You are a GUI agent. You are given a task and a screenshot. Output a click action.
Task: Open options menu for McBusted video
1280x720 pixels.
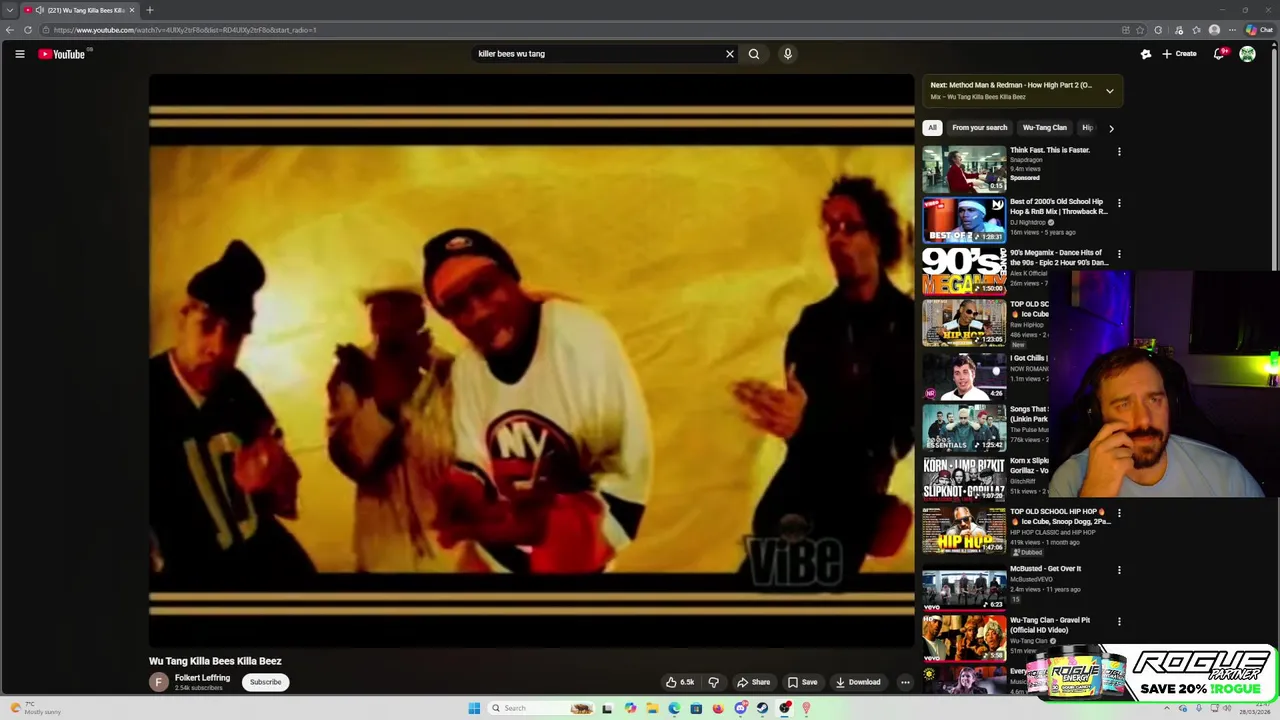point(1119,570)
